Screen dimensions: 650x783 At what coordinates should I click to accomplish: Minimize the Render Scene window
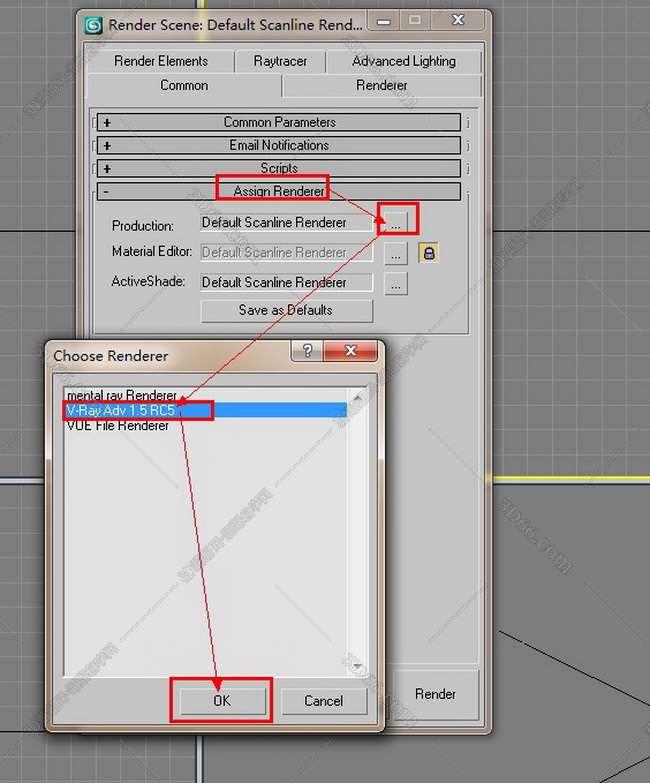[x=383, y=21]
